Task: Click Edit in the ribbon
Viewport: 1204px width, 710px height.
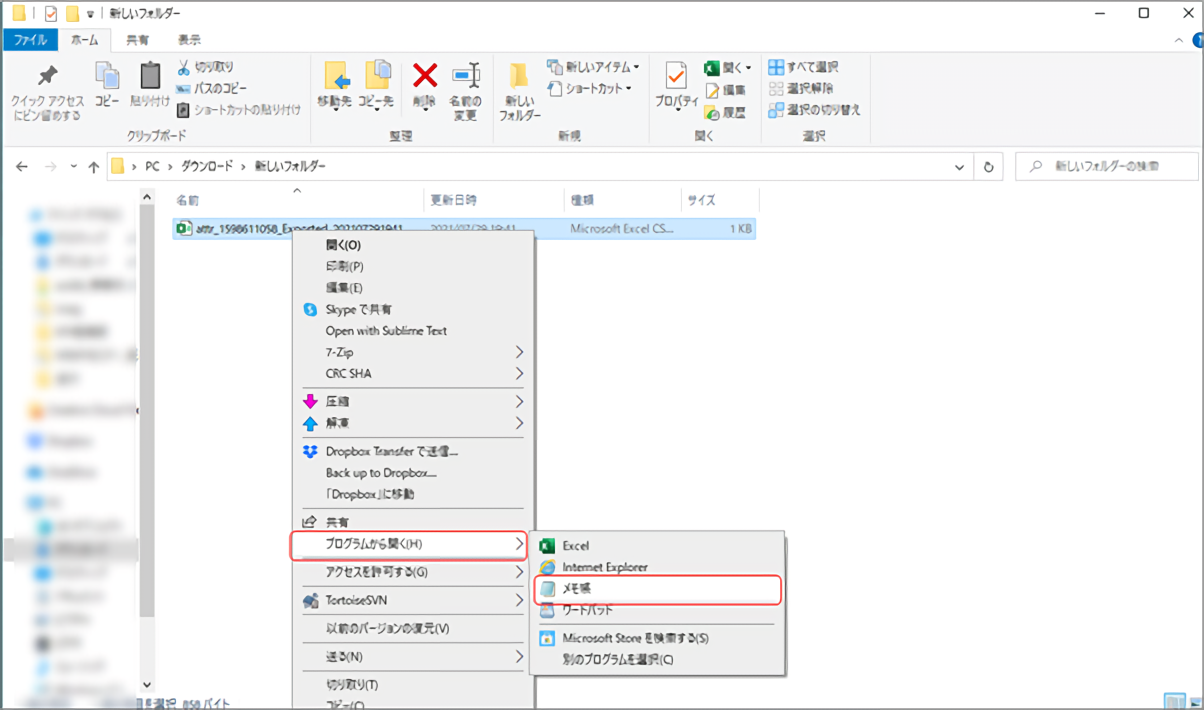Action: pyautogui.click(x=725, y=89)
